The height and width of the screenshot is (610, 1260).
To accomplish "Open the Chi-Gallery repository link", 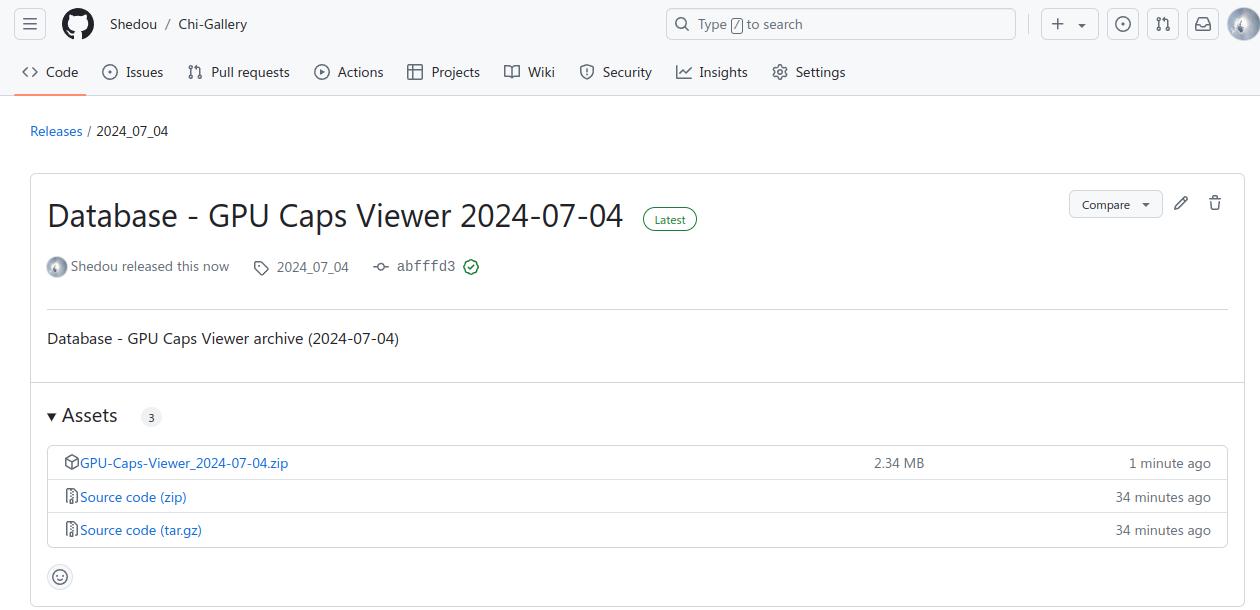I will [x=212, y=24].
